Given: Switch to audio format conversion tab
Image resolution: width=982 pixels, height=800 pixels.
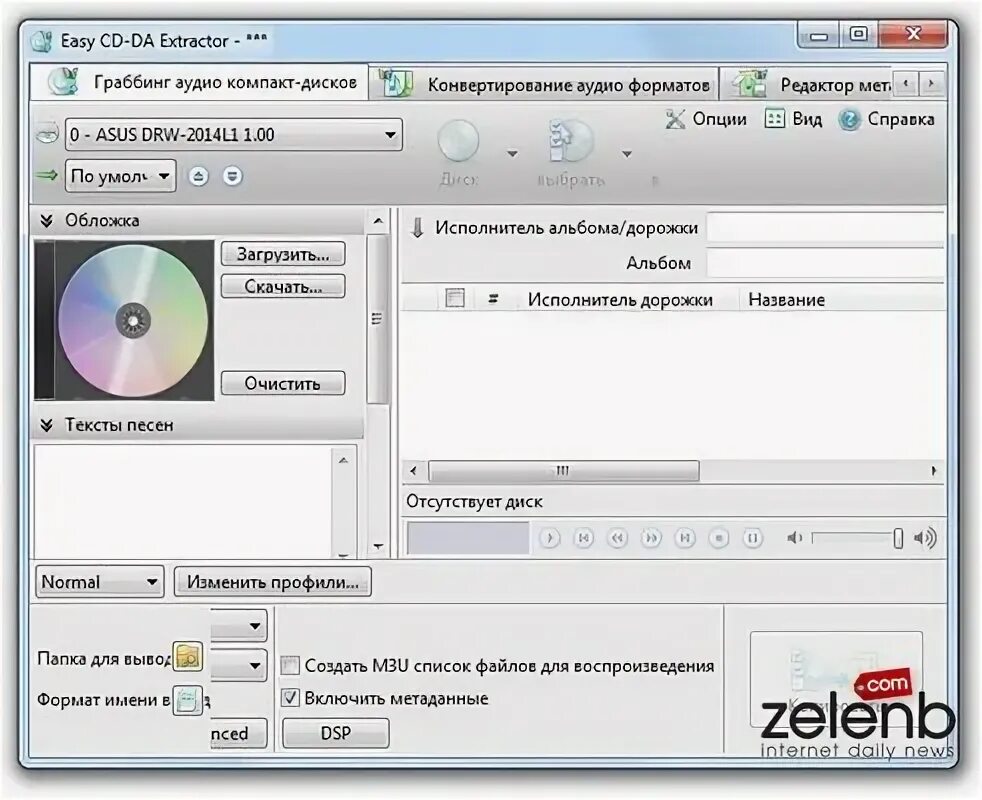Looking at the screenshot, I should (x=543, y=84).
